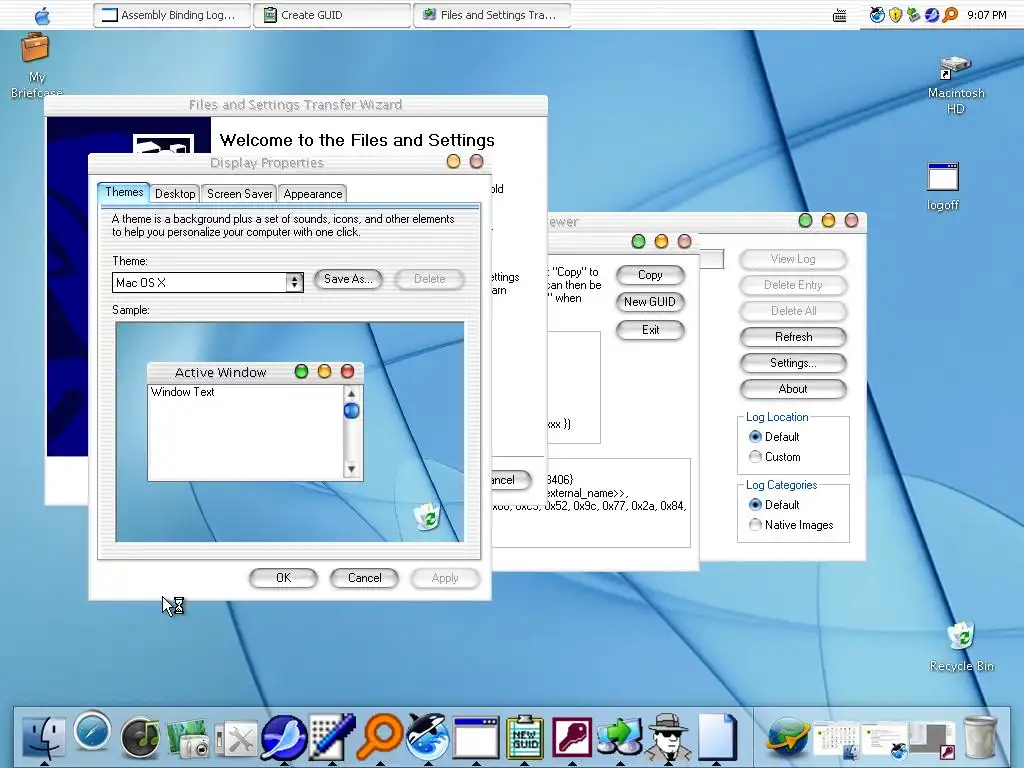Switch to Assembly Binding Log taskbar item
Viewport: 1024px width, 768px height.
pos(172,15)
